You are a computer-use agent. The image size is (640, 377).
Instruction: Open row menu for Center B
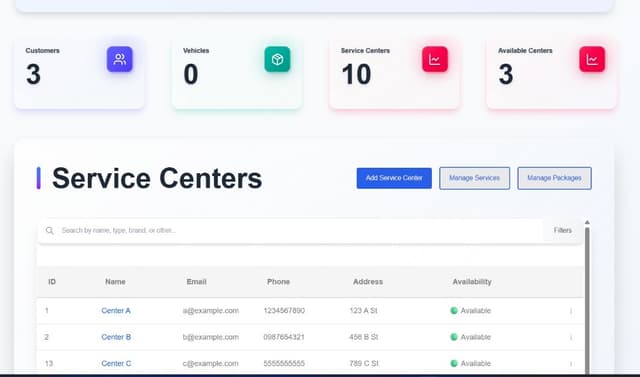(571, 337)
